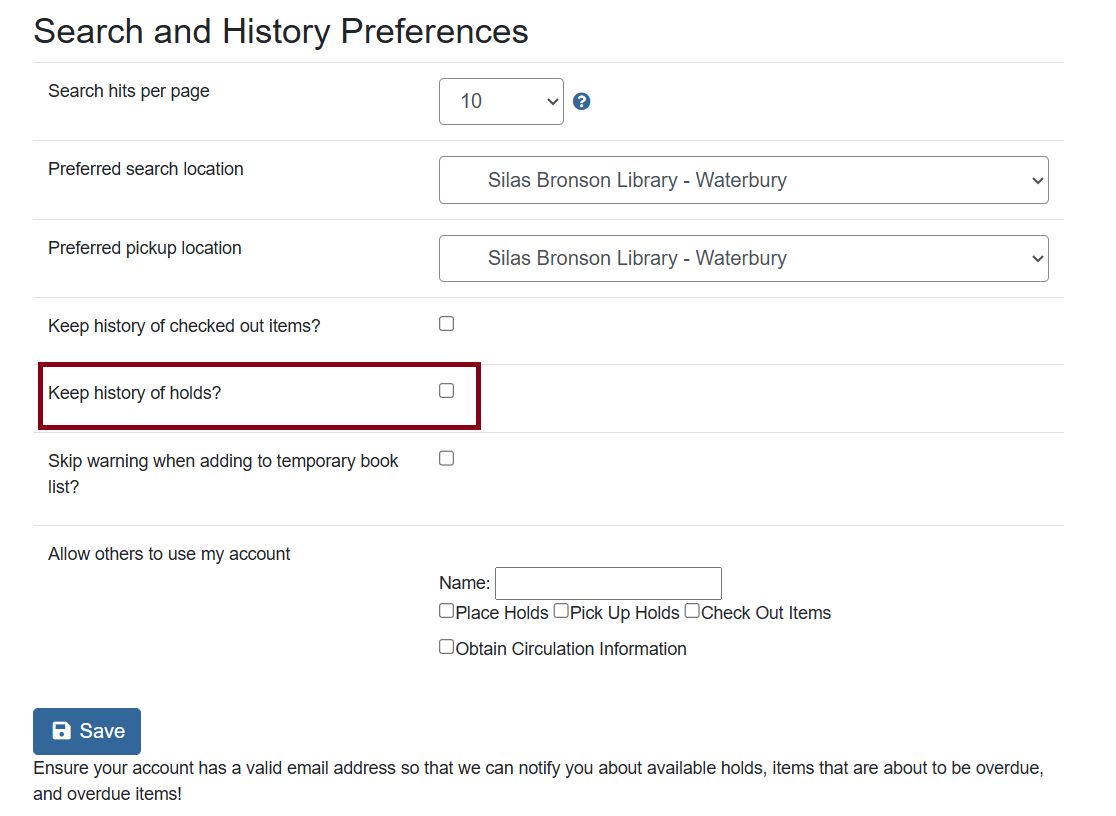The height and width of the screenshot is (816, 1116).
Task: Click the Search and History Preferences heading
Action: coord(281,31)
